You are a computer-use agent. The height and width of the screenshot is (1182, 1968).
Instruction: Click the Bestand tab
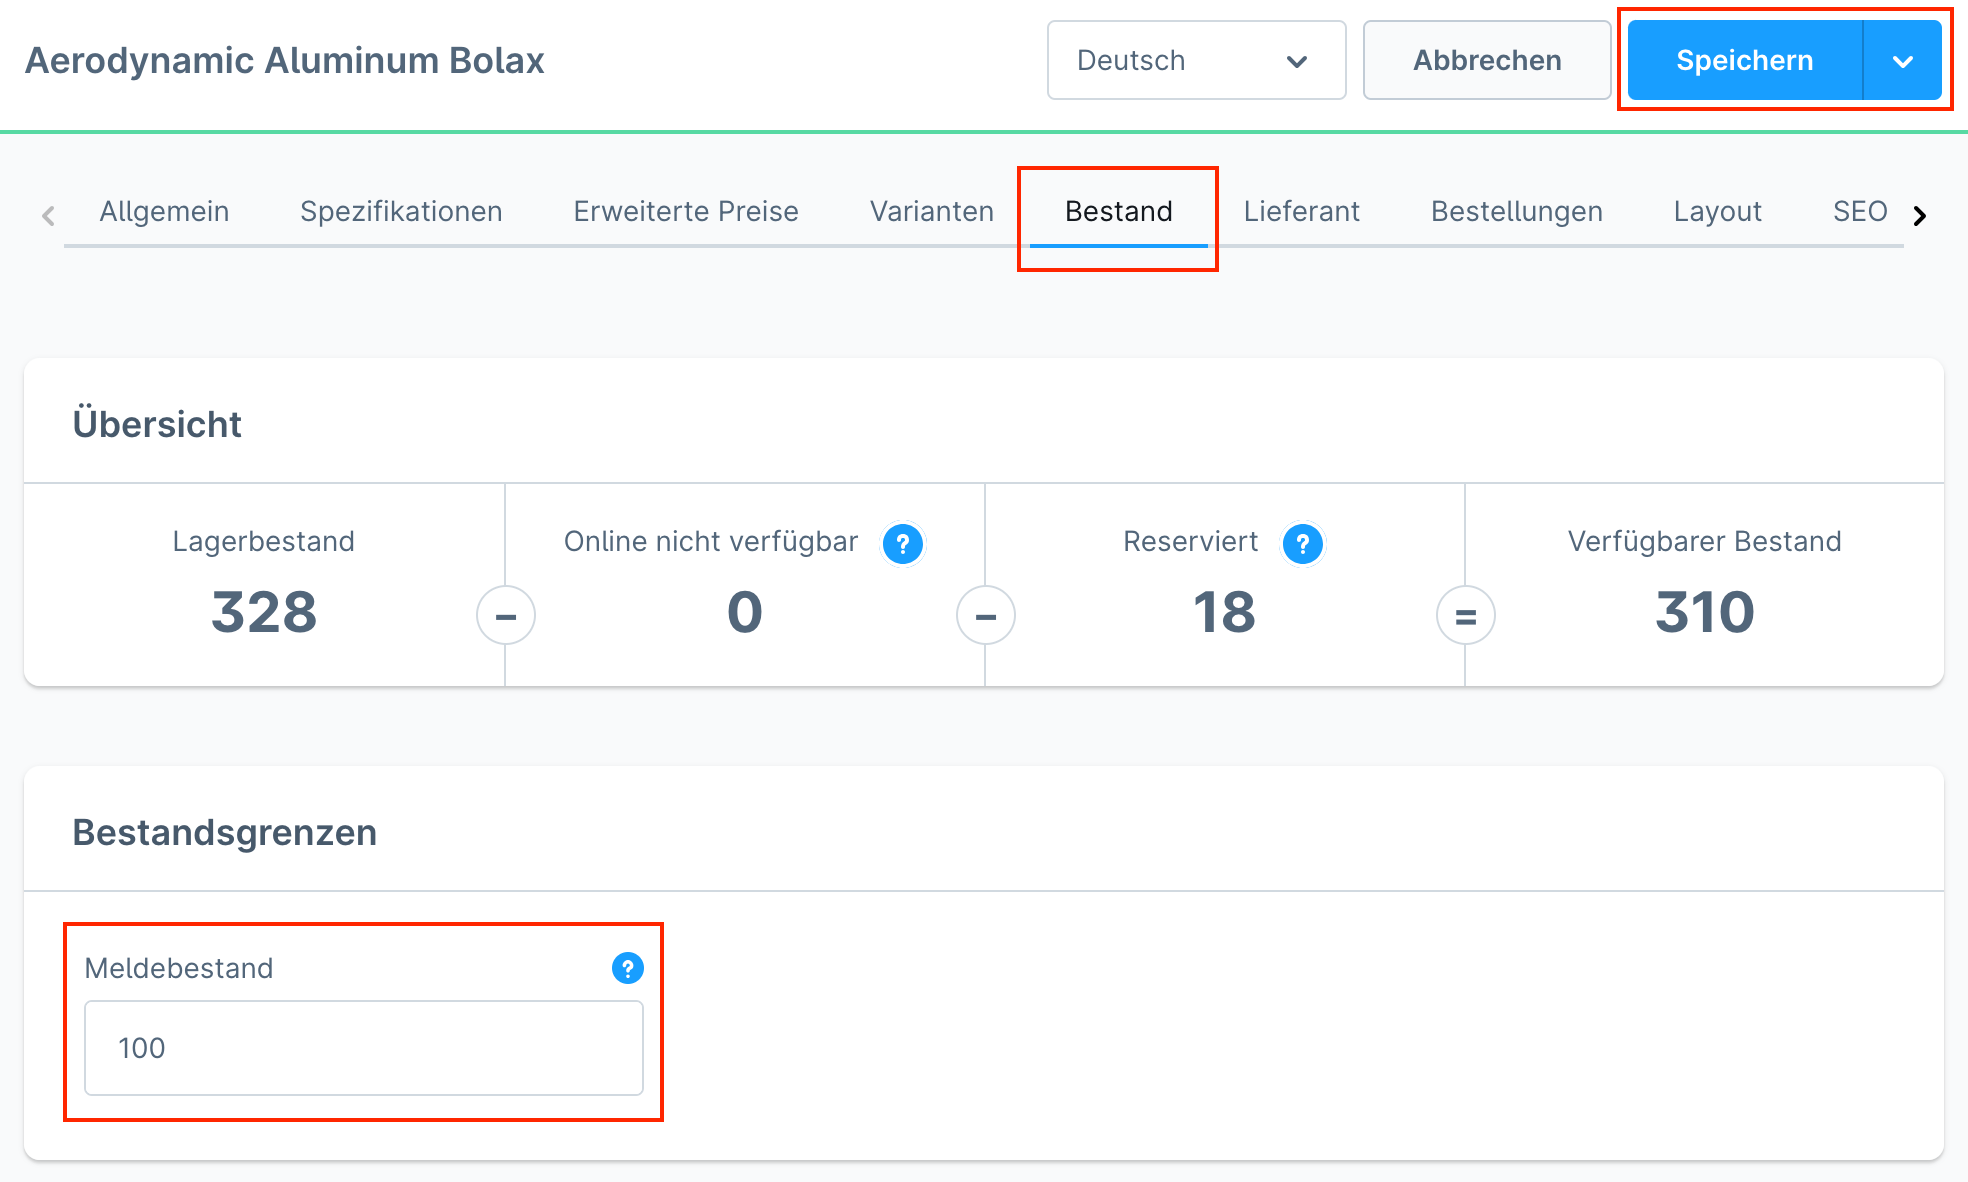1118,212
